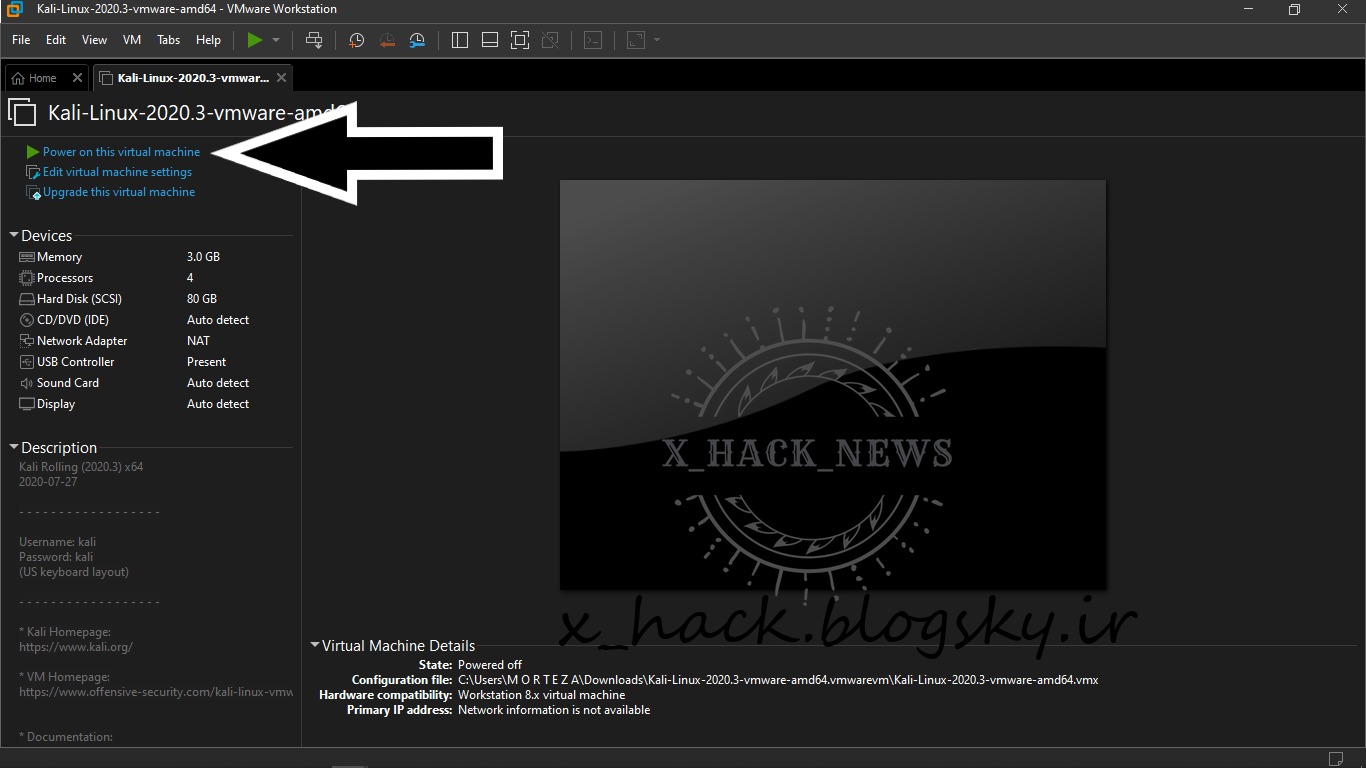
Task: Close the Kali-Linux-2020.3 tab
Action: (281, 78)
